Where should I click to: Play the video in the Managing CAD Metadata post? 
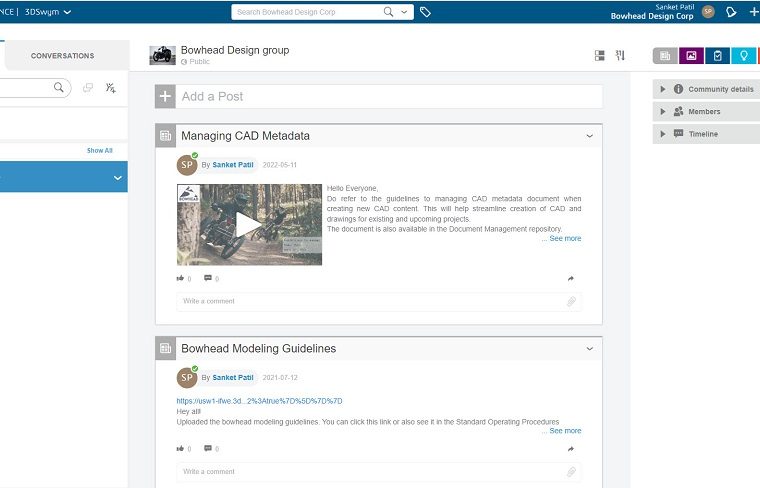pyautogui.click(x=249, y=225)
